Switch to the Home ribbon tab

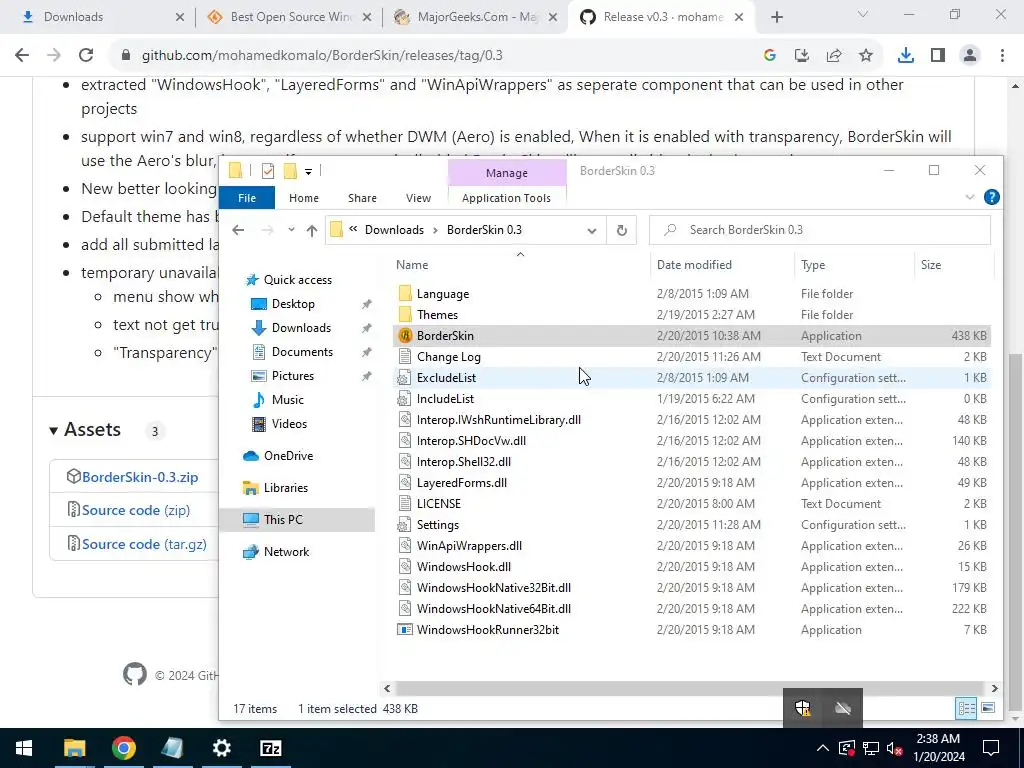click(x=304, y=198)
